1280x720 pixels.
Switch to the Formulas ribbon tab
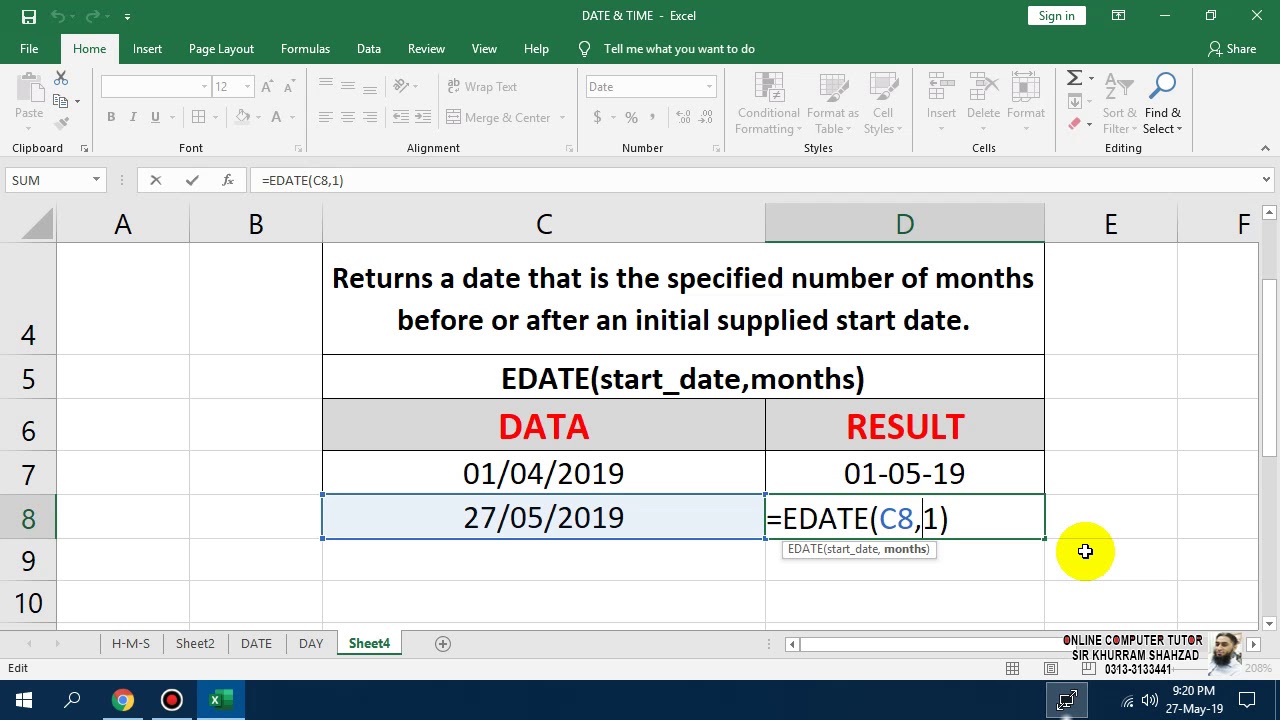click(305, 49)
